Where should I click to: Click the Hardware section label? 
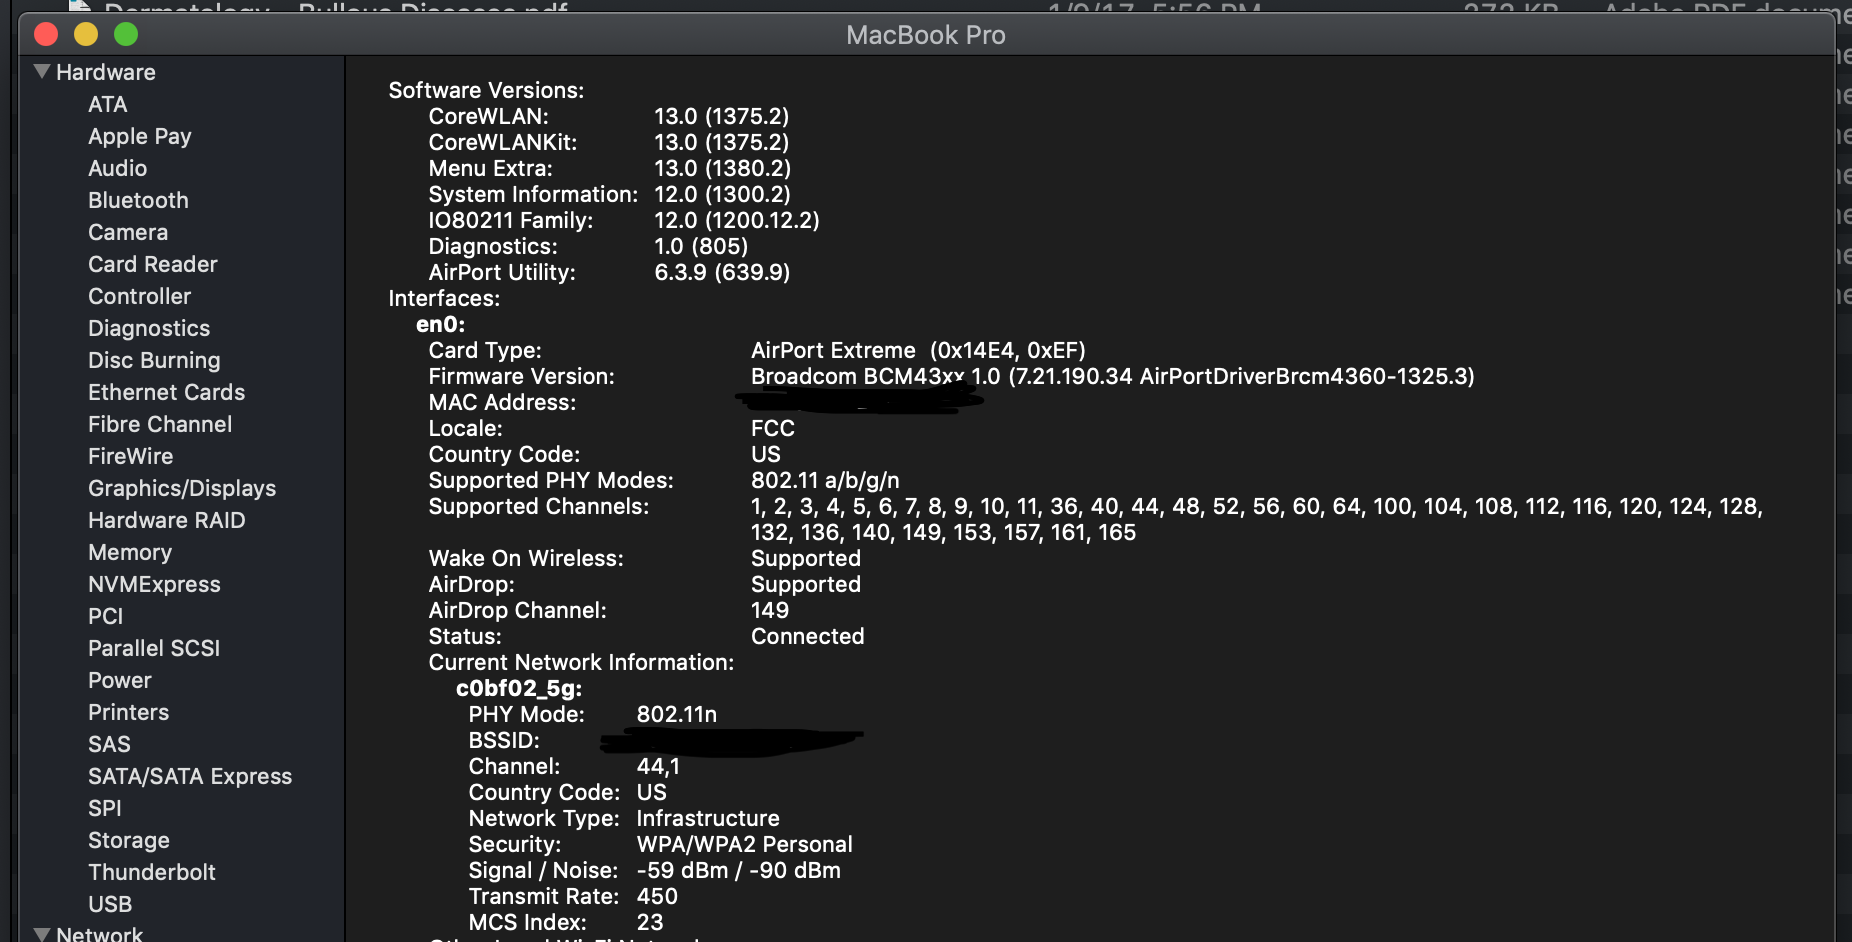point(106,72)
